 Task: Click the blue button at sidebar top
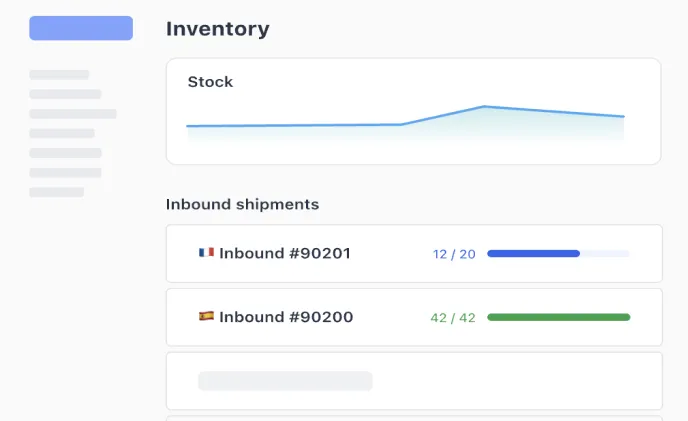point(81,28)
